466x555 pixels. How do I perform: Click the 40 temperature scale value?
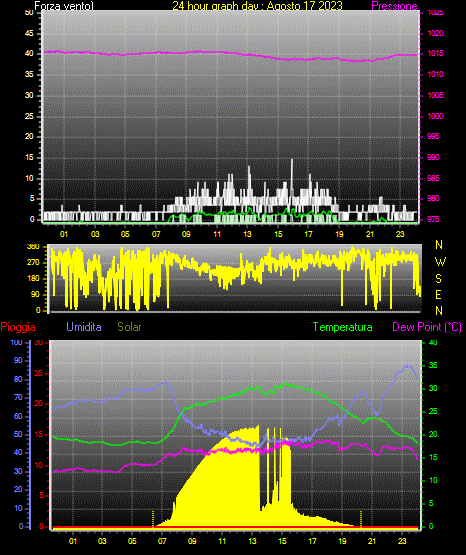433,342
